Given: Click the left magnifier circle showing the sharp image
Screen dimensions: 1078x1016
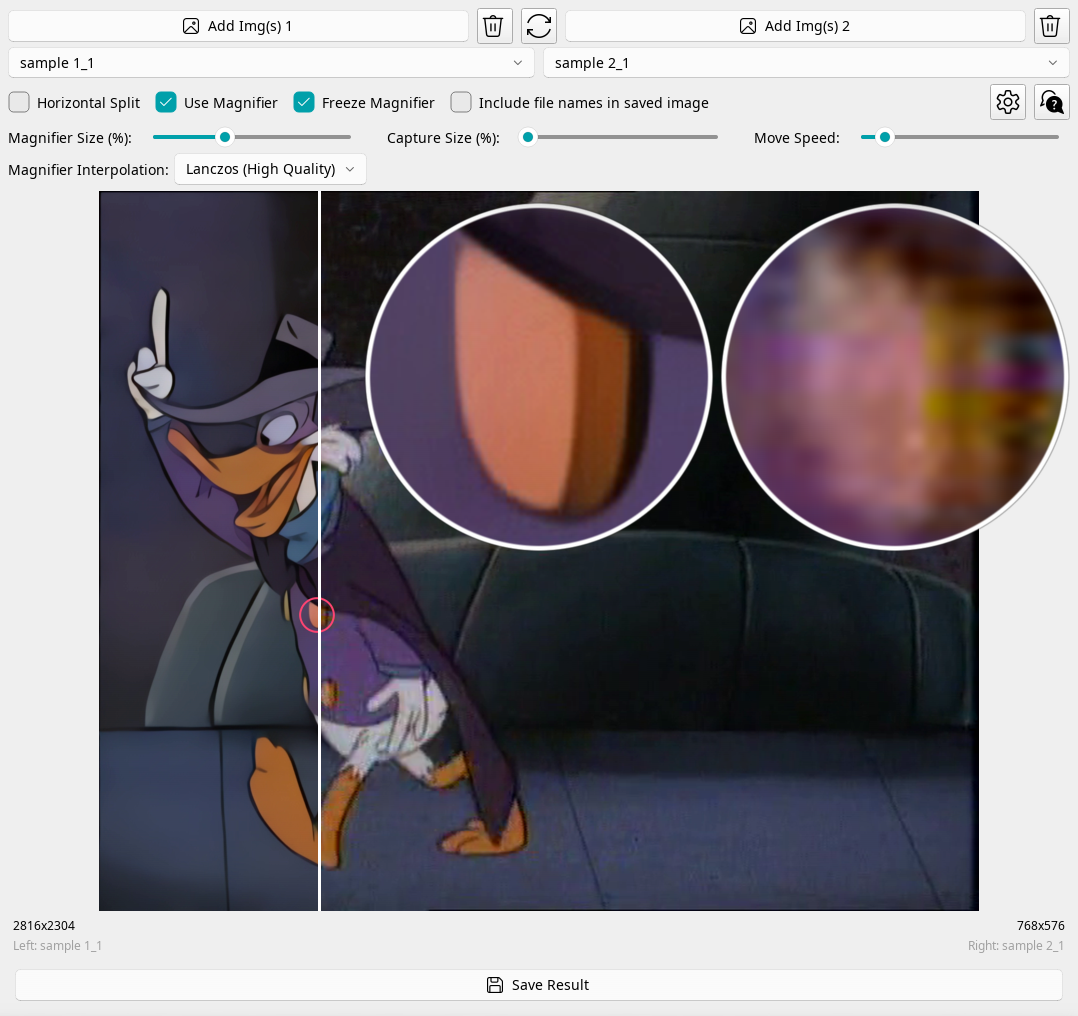Looking at the screenshot, I should tap(539, 377).
